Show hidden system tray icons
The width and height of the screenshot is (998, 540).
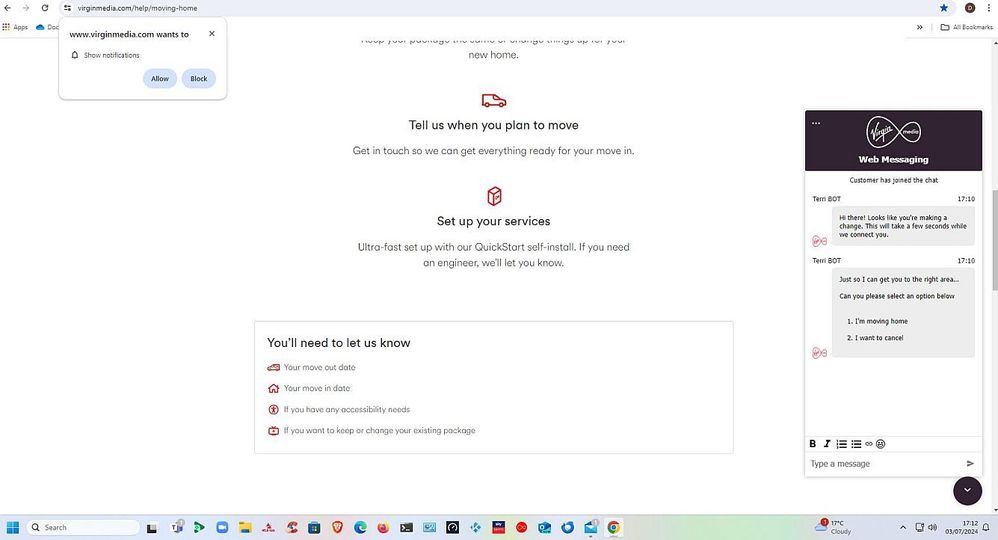point(903,527)
